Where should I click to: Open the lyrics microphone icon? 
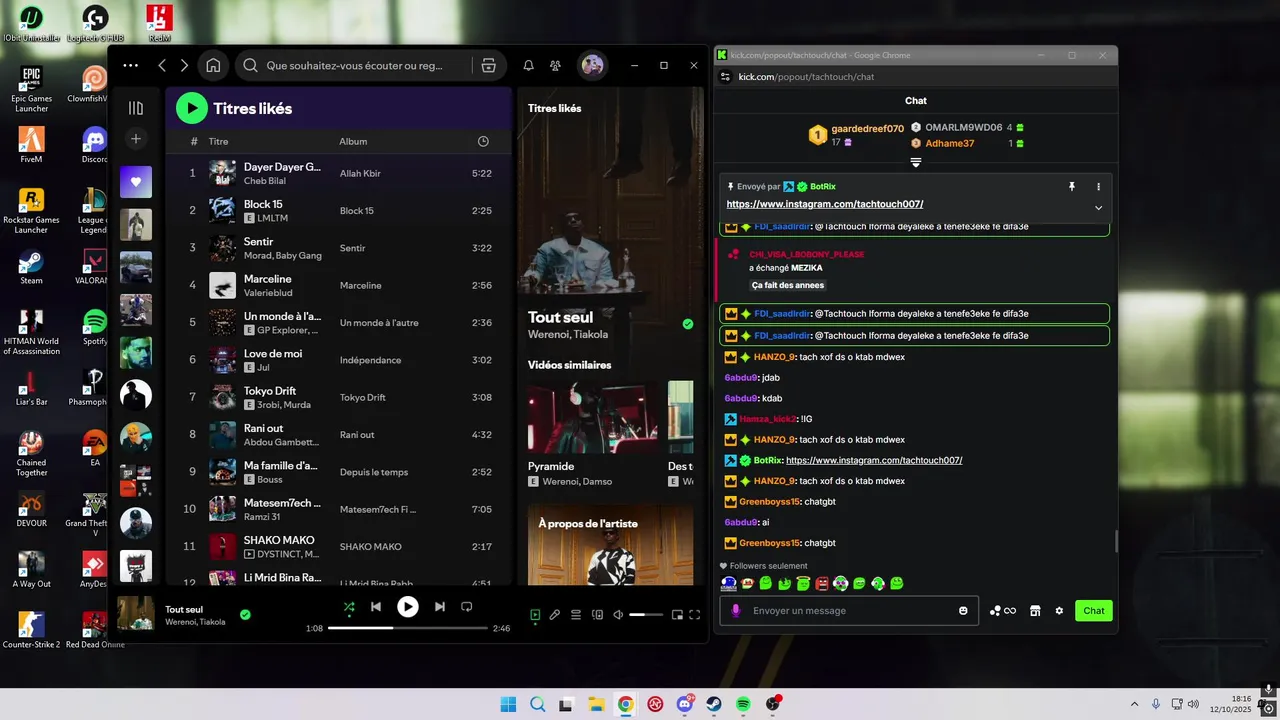pyautogui.click(x=555, y=615)
